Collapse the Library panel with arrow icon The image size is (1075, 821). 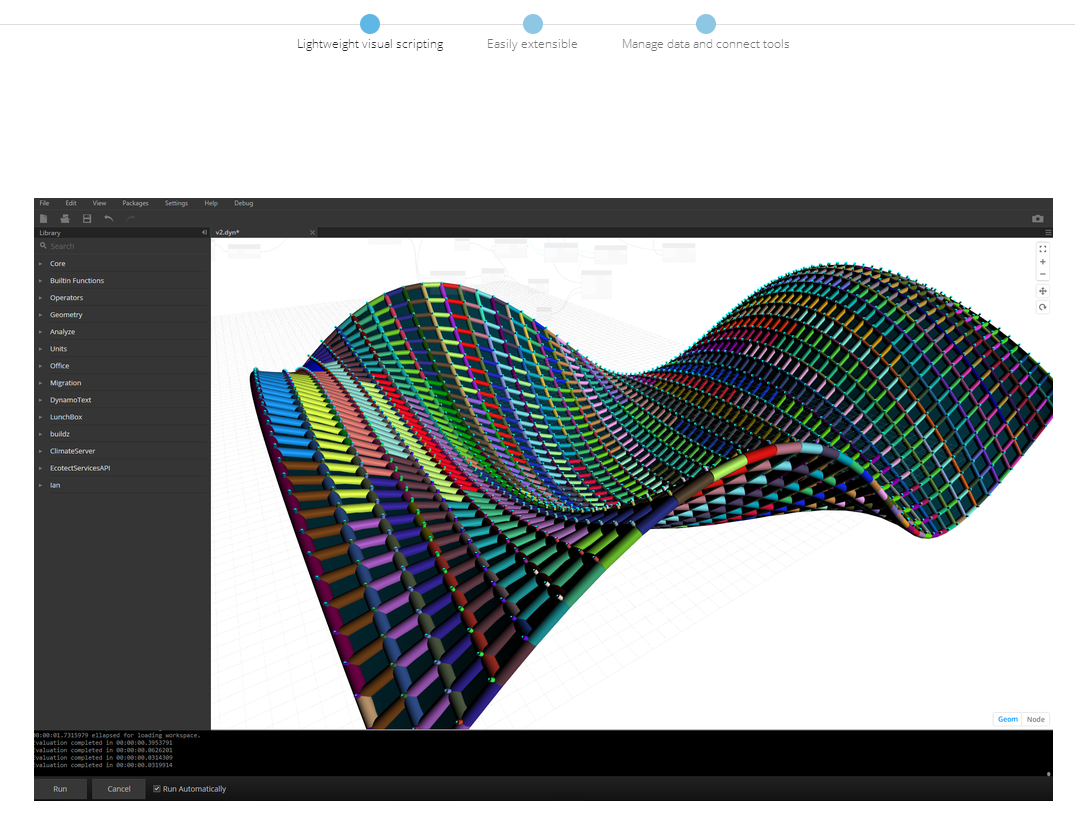coord(204,232)
